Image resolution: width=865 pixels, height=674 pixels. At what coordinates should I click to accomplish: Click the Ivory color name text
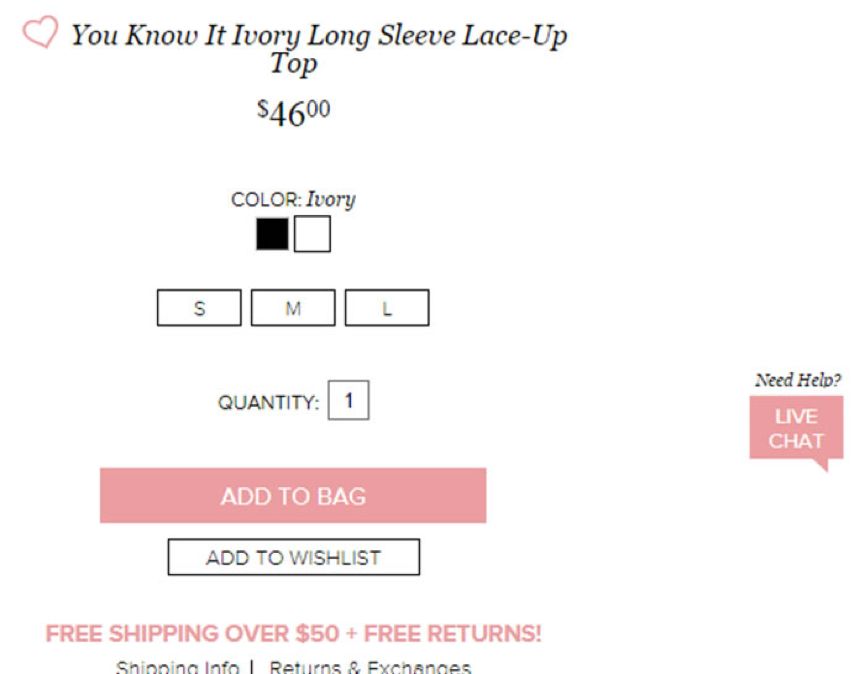[331, 199]
